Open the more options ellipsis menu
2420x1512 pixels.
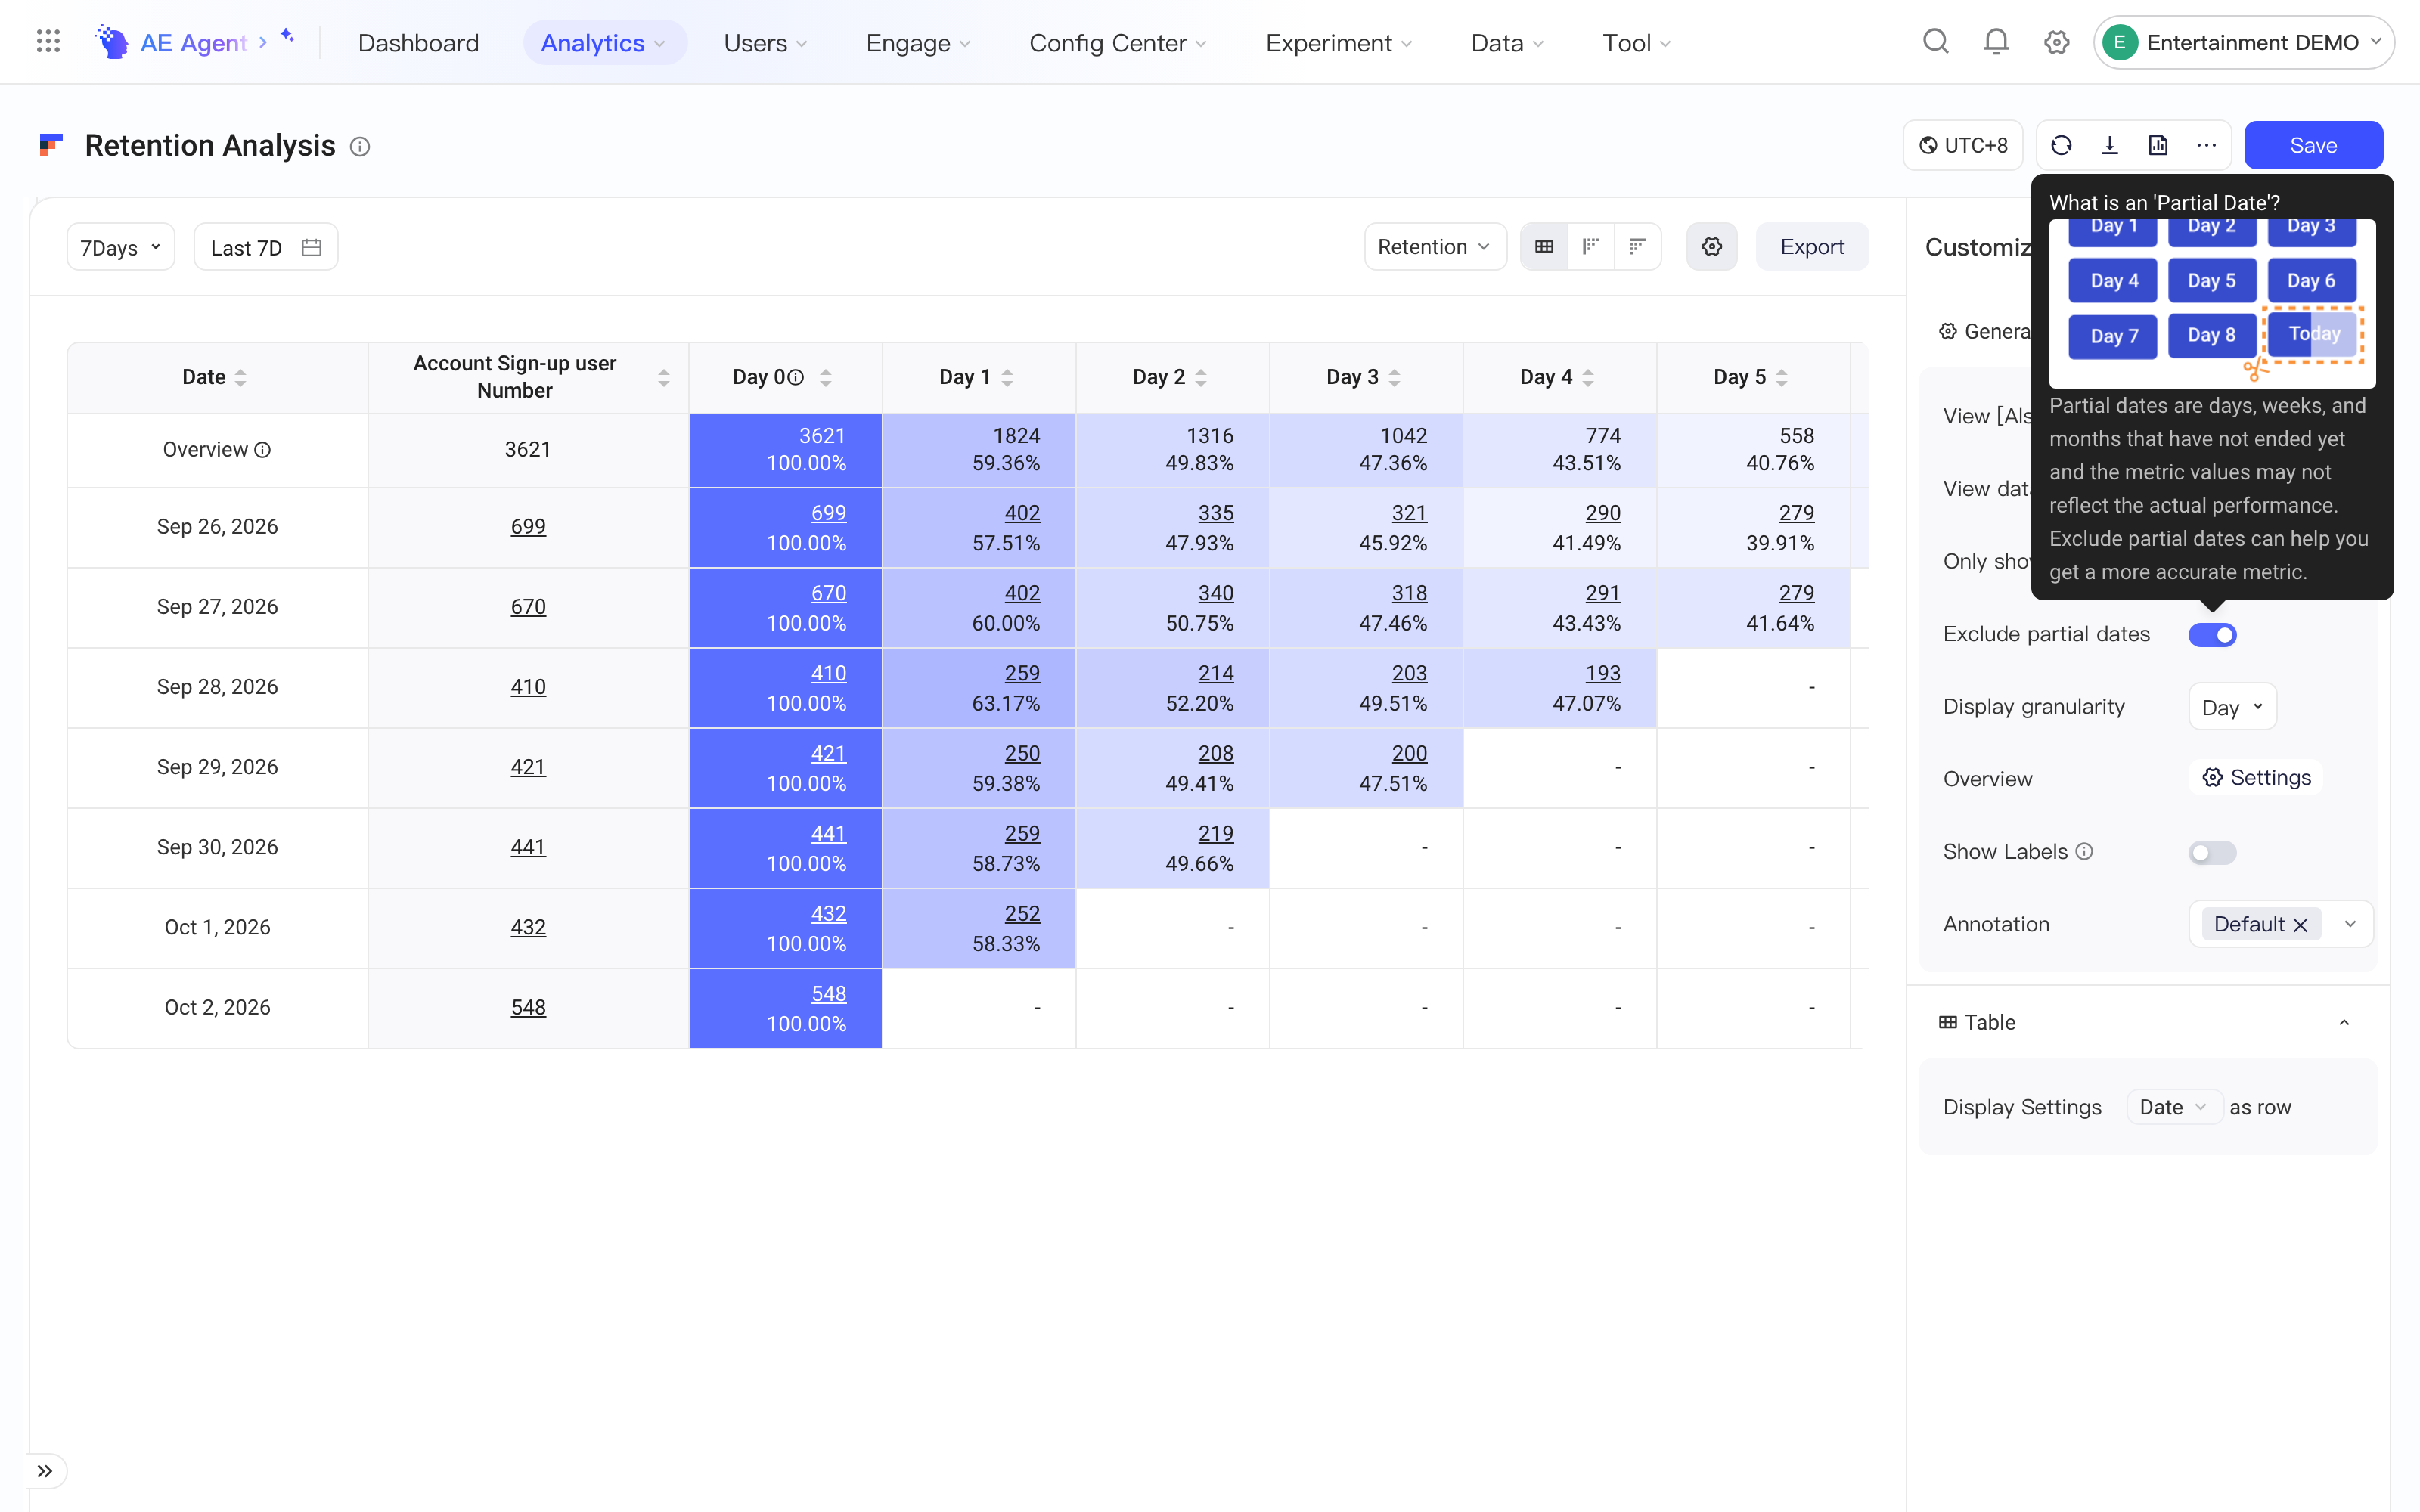[2206, 146]
